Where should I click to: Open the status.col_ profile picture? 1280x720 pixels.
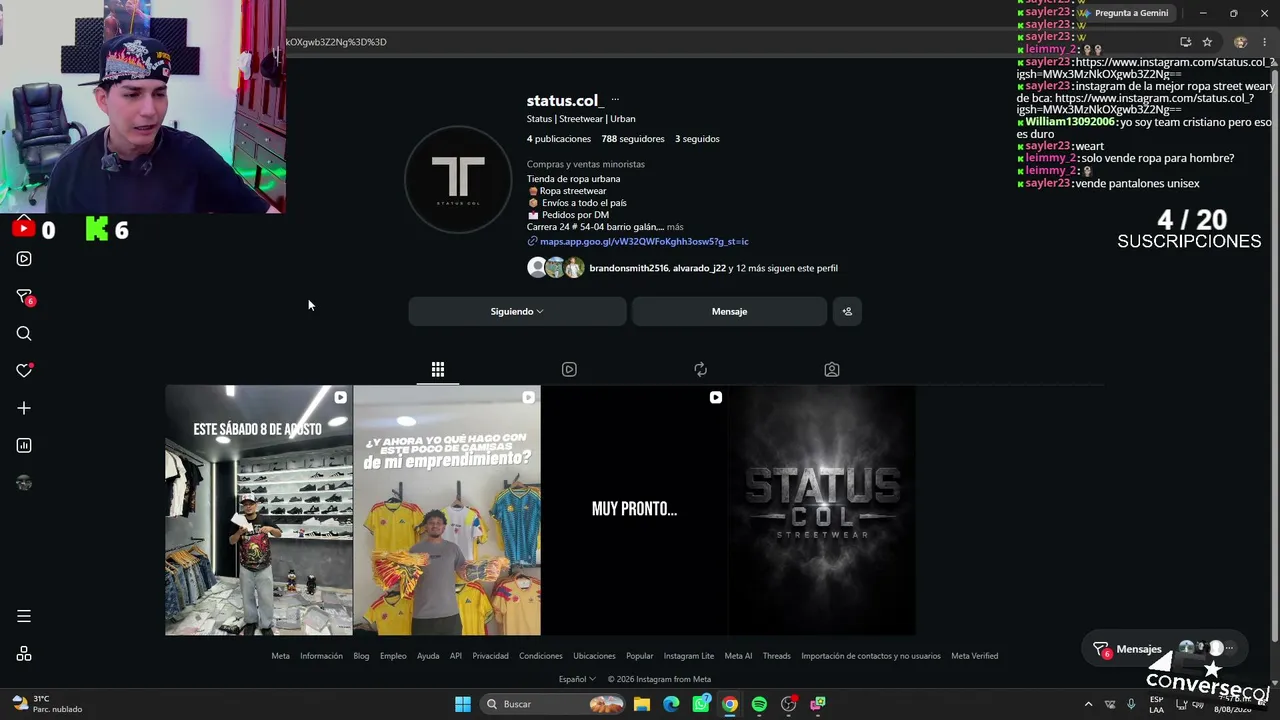point(458,179)
